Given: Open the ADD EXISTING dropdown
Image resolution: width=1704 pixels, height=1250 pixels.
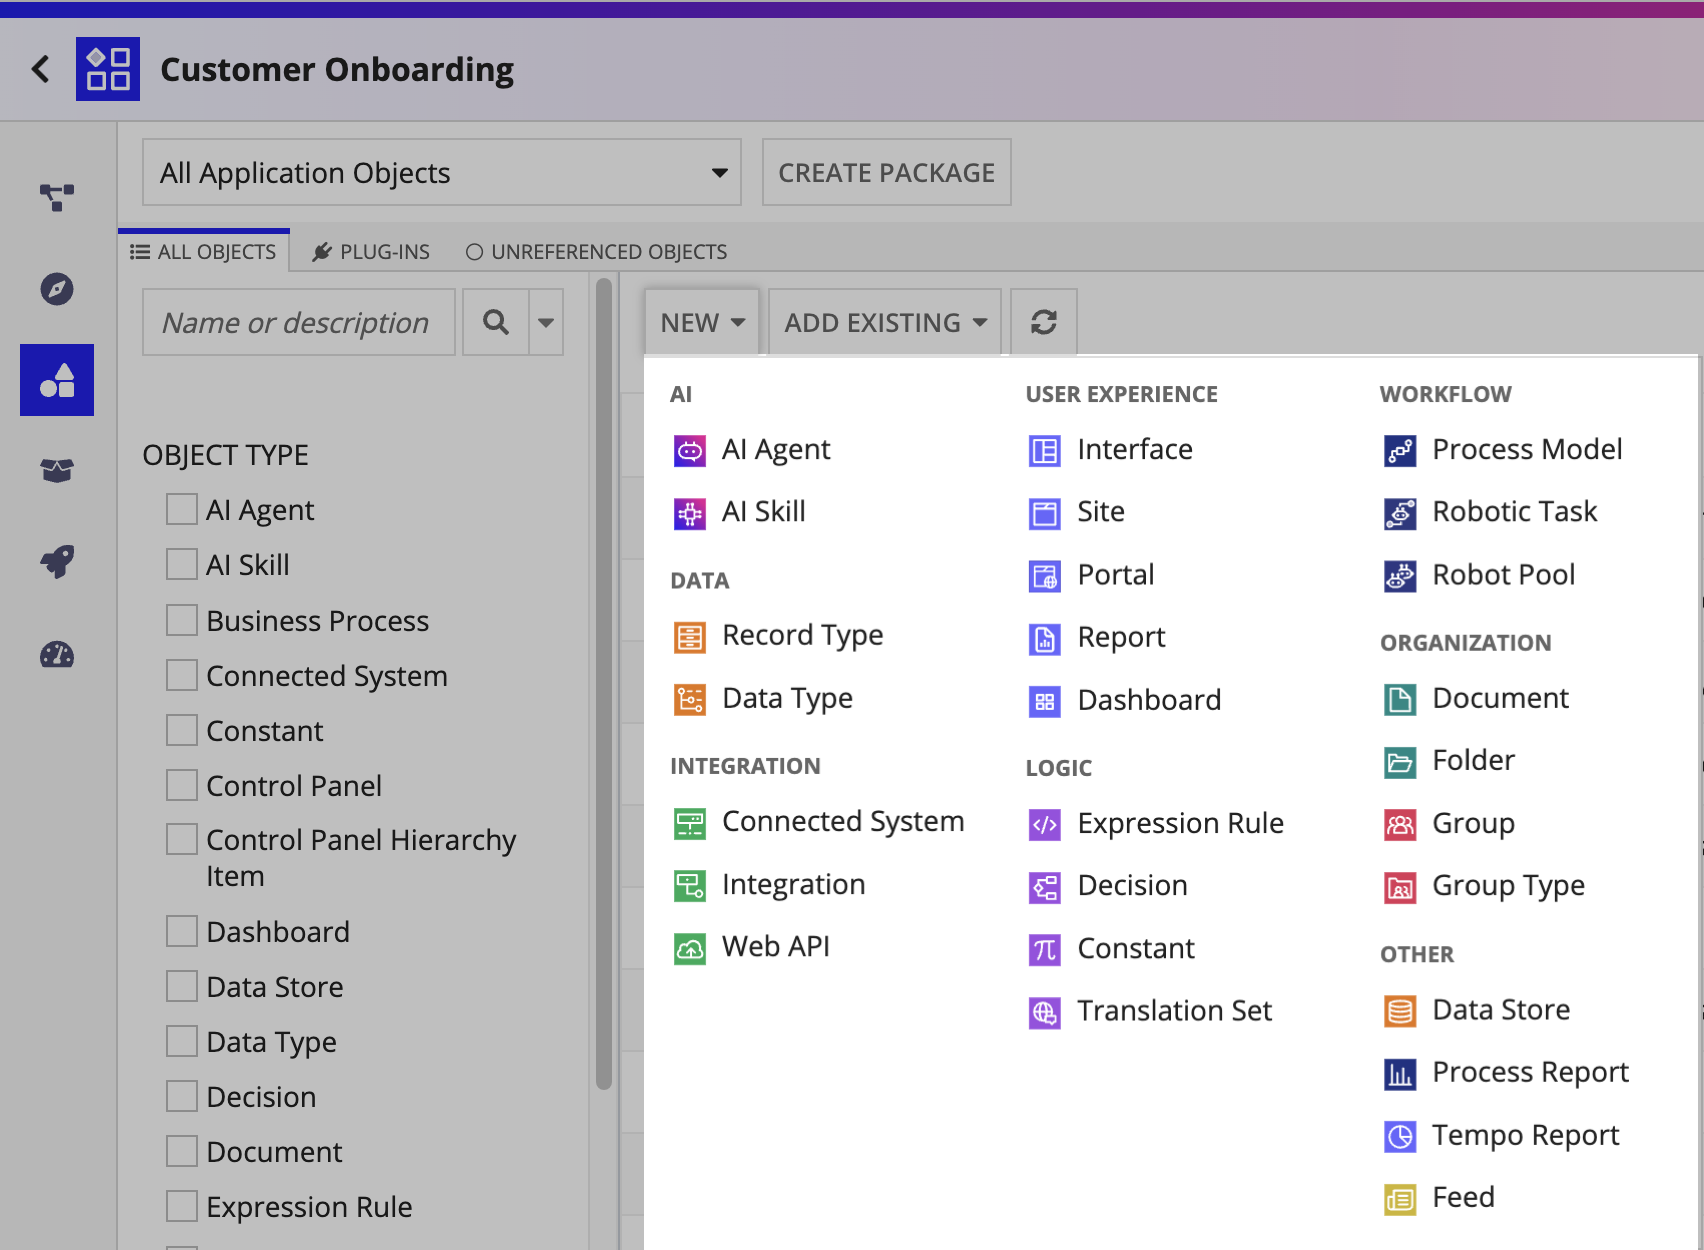Looking at the screenshot, I should coord(885,322).
